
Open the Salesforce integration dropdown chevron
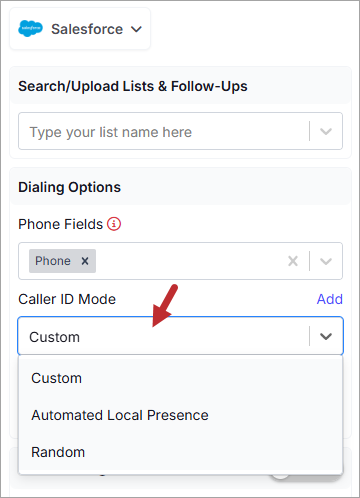point(136,29)
